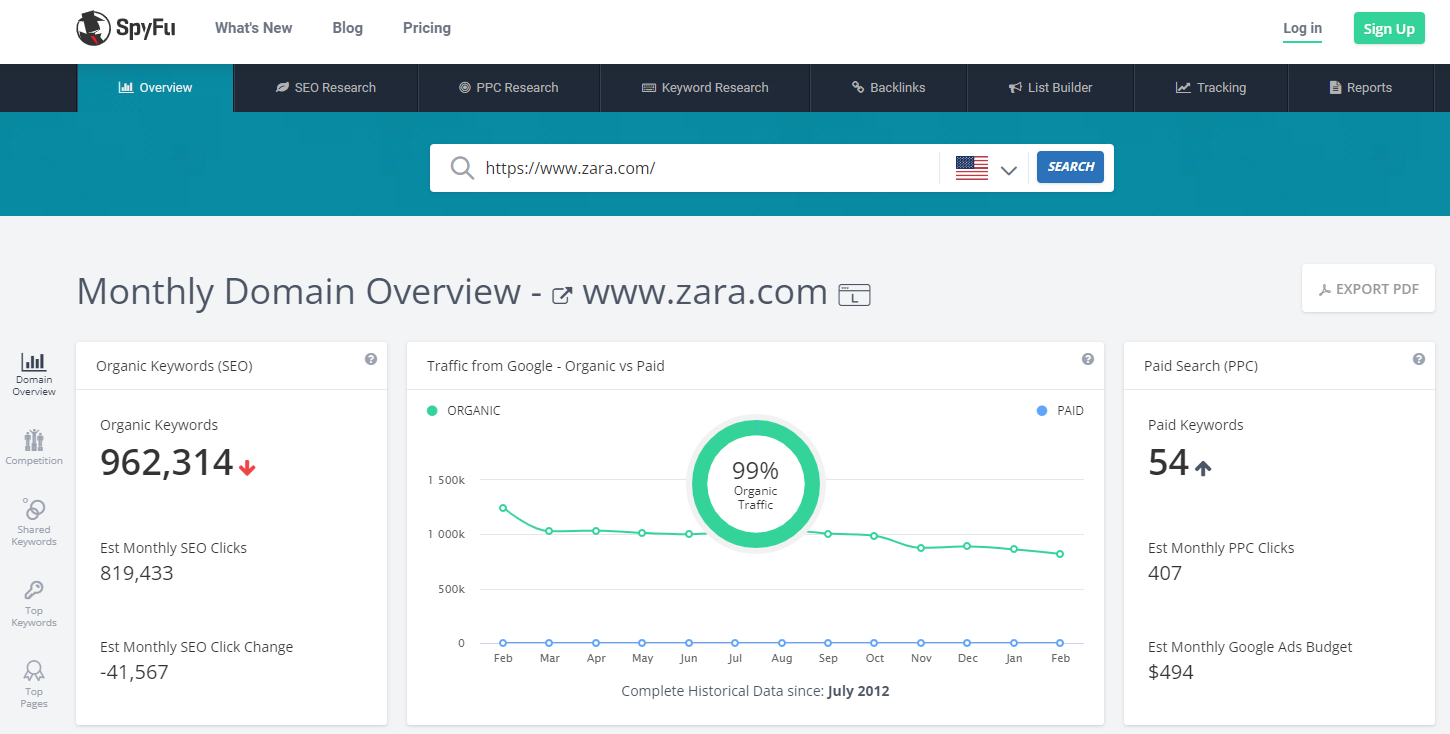
Task: Click the Log in link
Action: pos(1302,28)
